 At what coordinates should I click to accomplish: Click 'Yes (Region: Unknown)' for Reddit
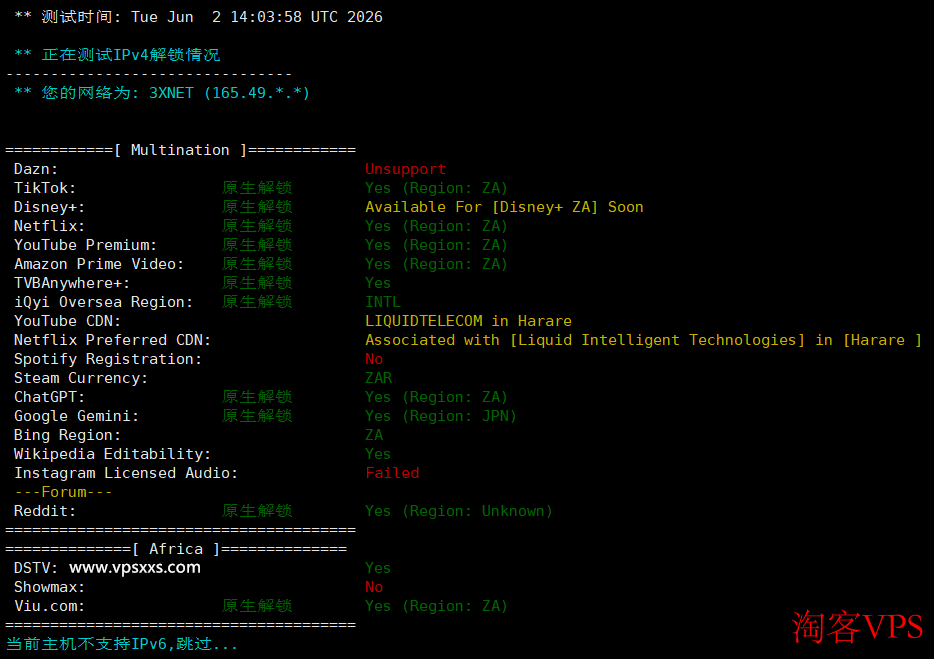click(x=459, y=512)
